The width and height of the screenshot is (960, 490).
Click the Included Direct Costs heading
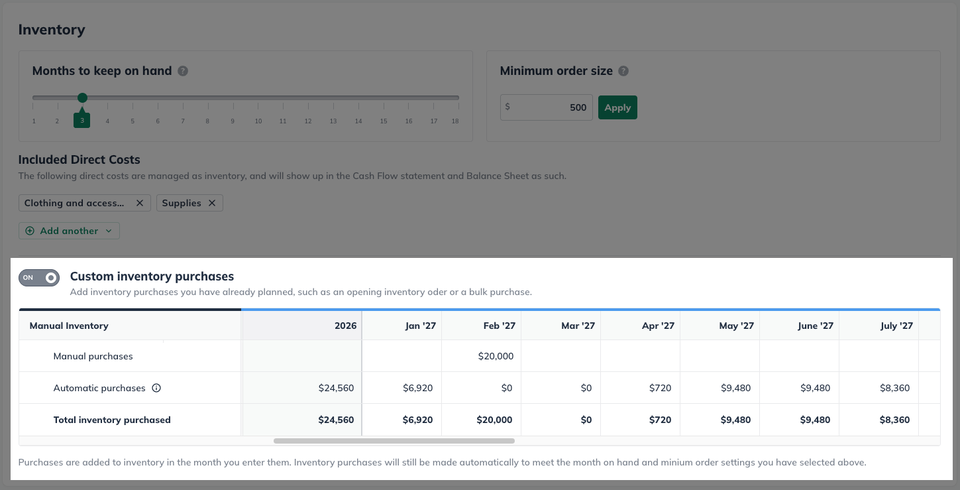coord(79,159)
